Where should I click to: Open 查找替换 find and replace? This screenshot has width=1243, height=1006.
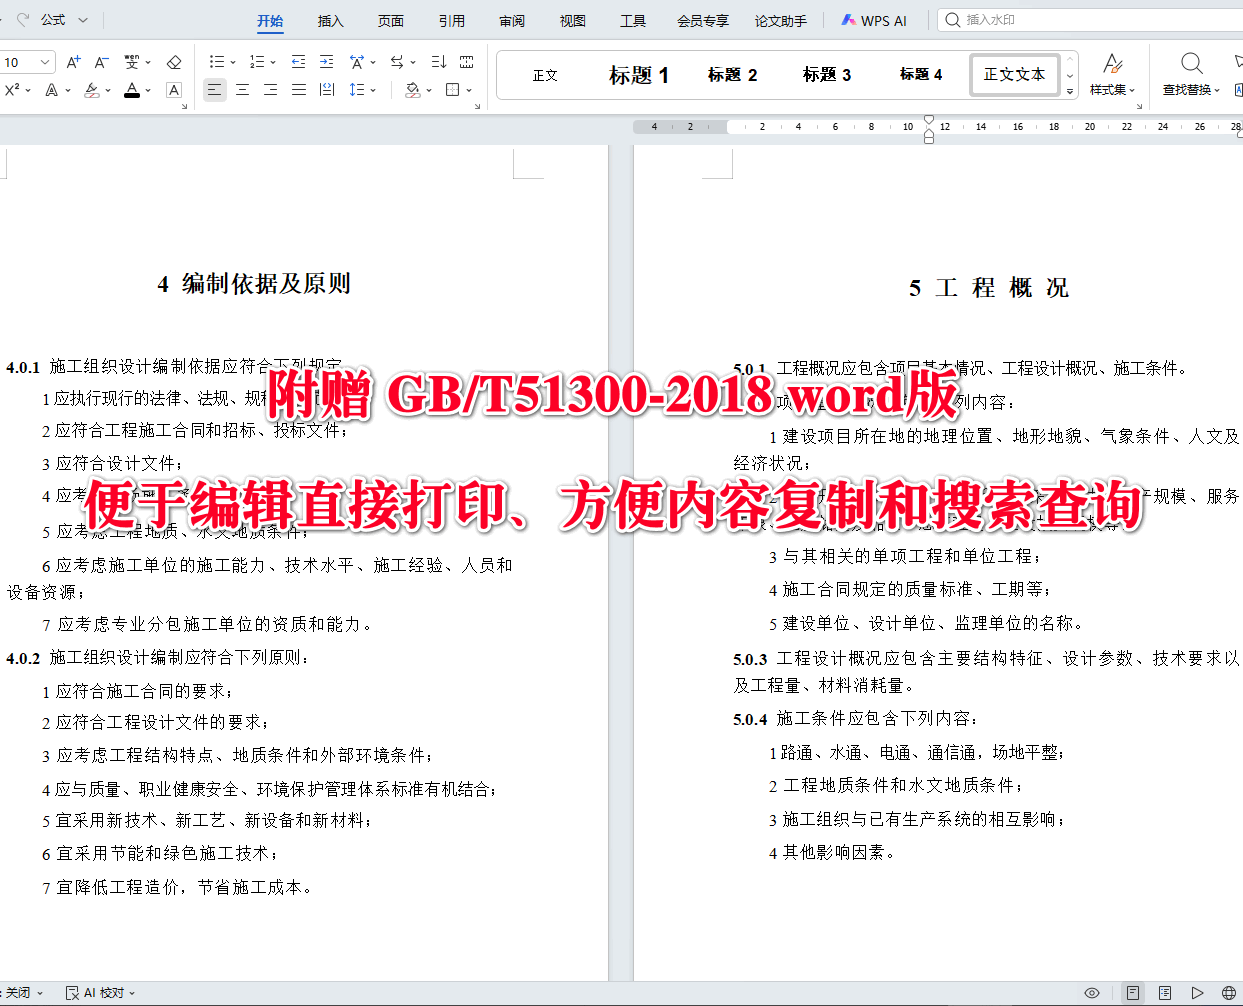1191,75
